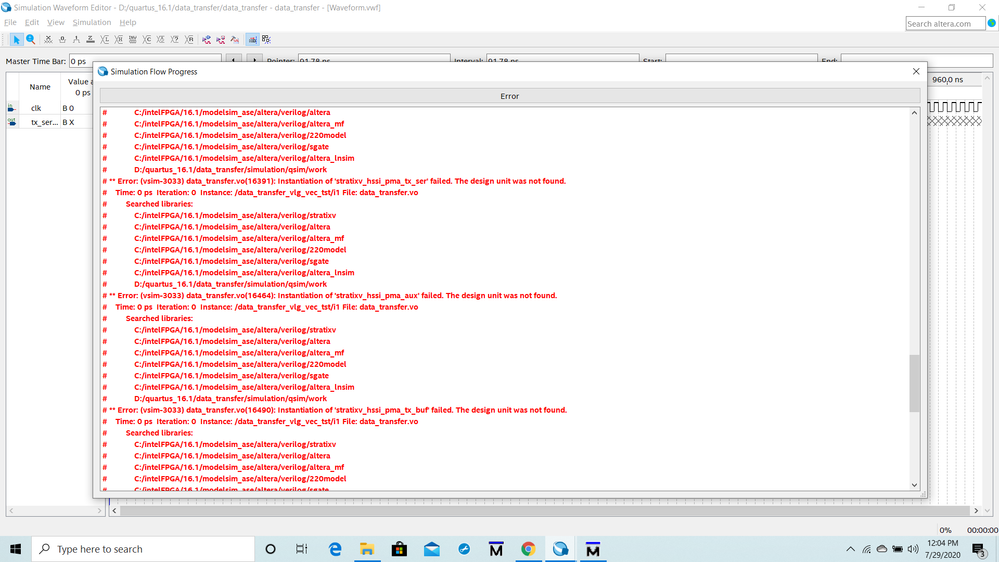The image size is (999, 562).
Task: Click the 0% progress status text
Action: tap(945, 530)
